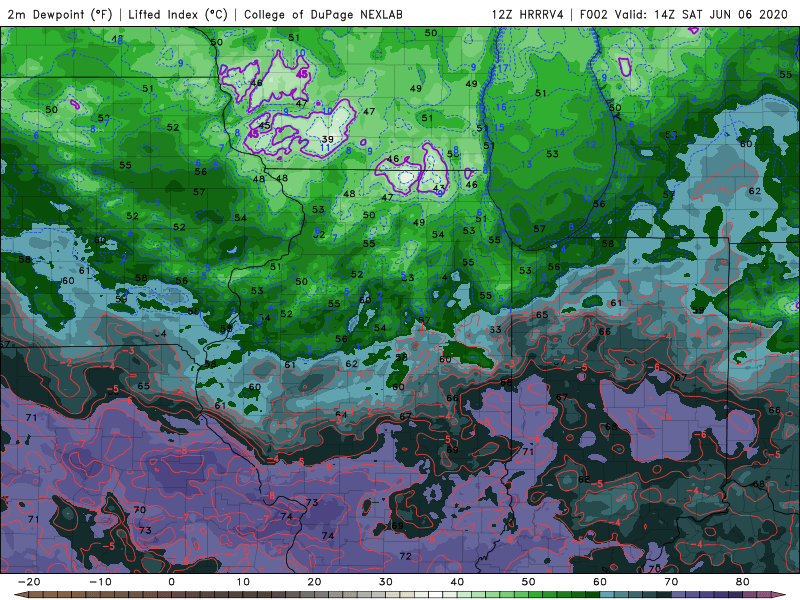Click the "2m Dewpoint (°F)" title text

coord(60,14)
